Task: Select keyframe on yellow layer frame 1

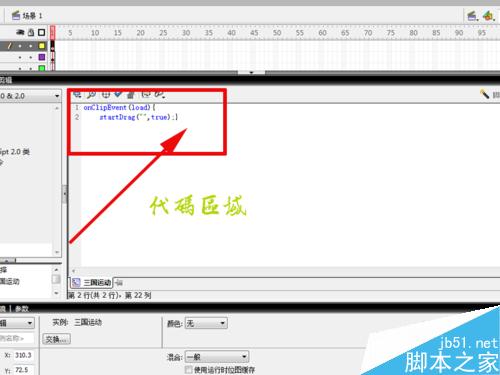Action: tap(52, 46)
